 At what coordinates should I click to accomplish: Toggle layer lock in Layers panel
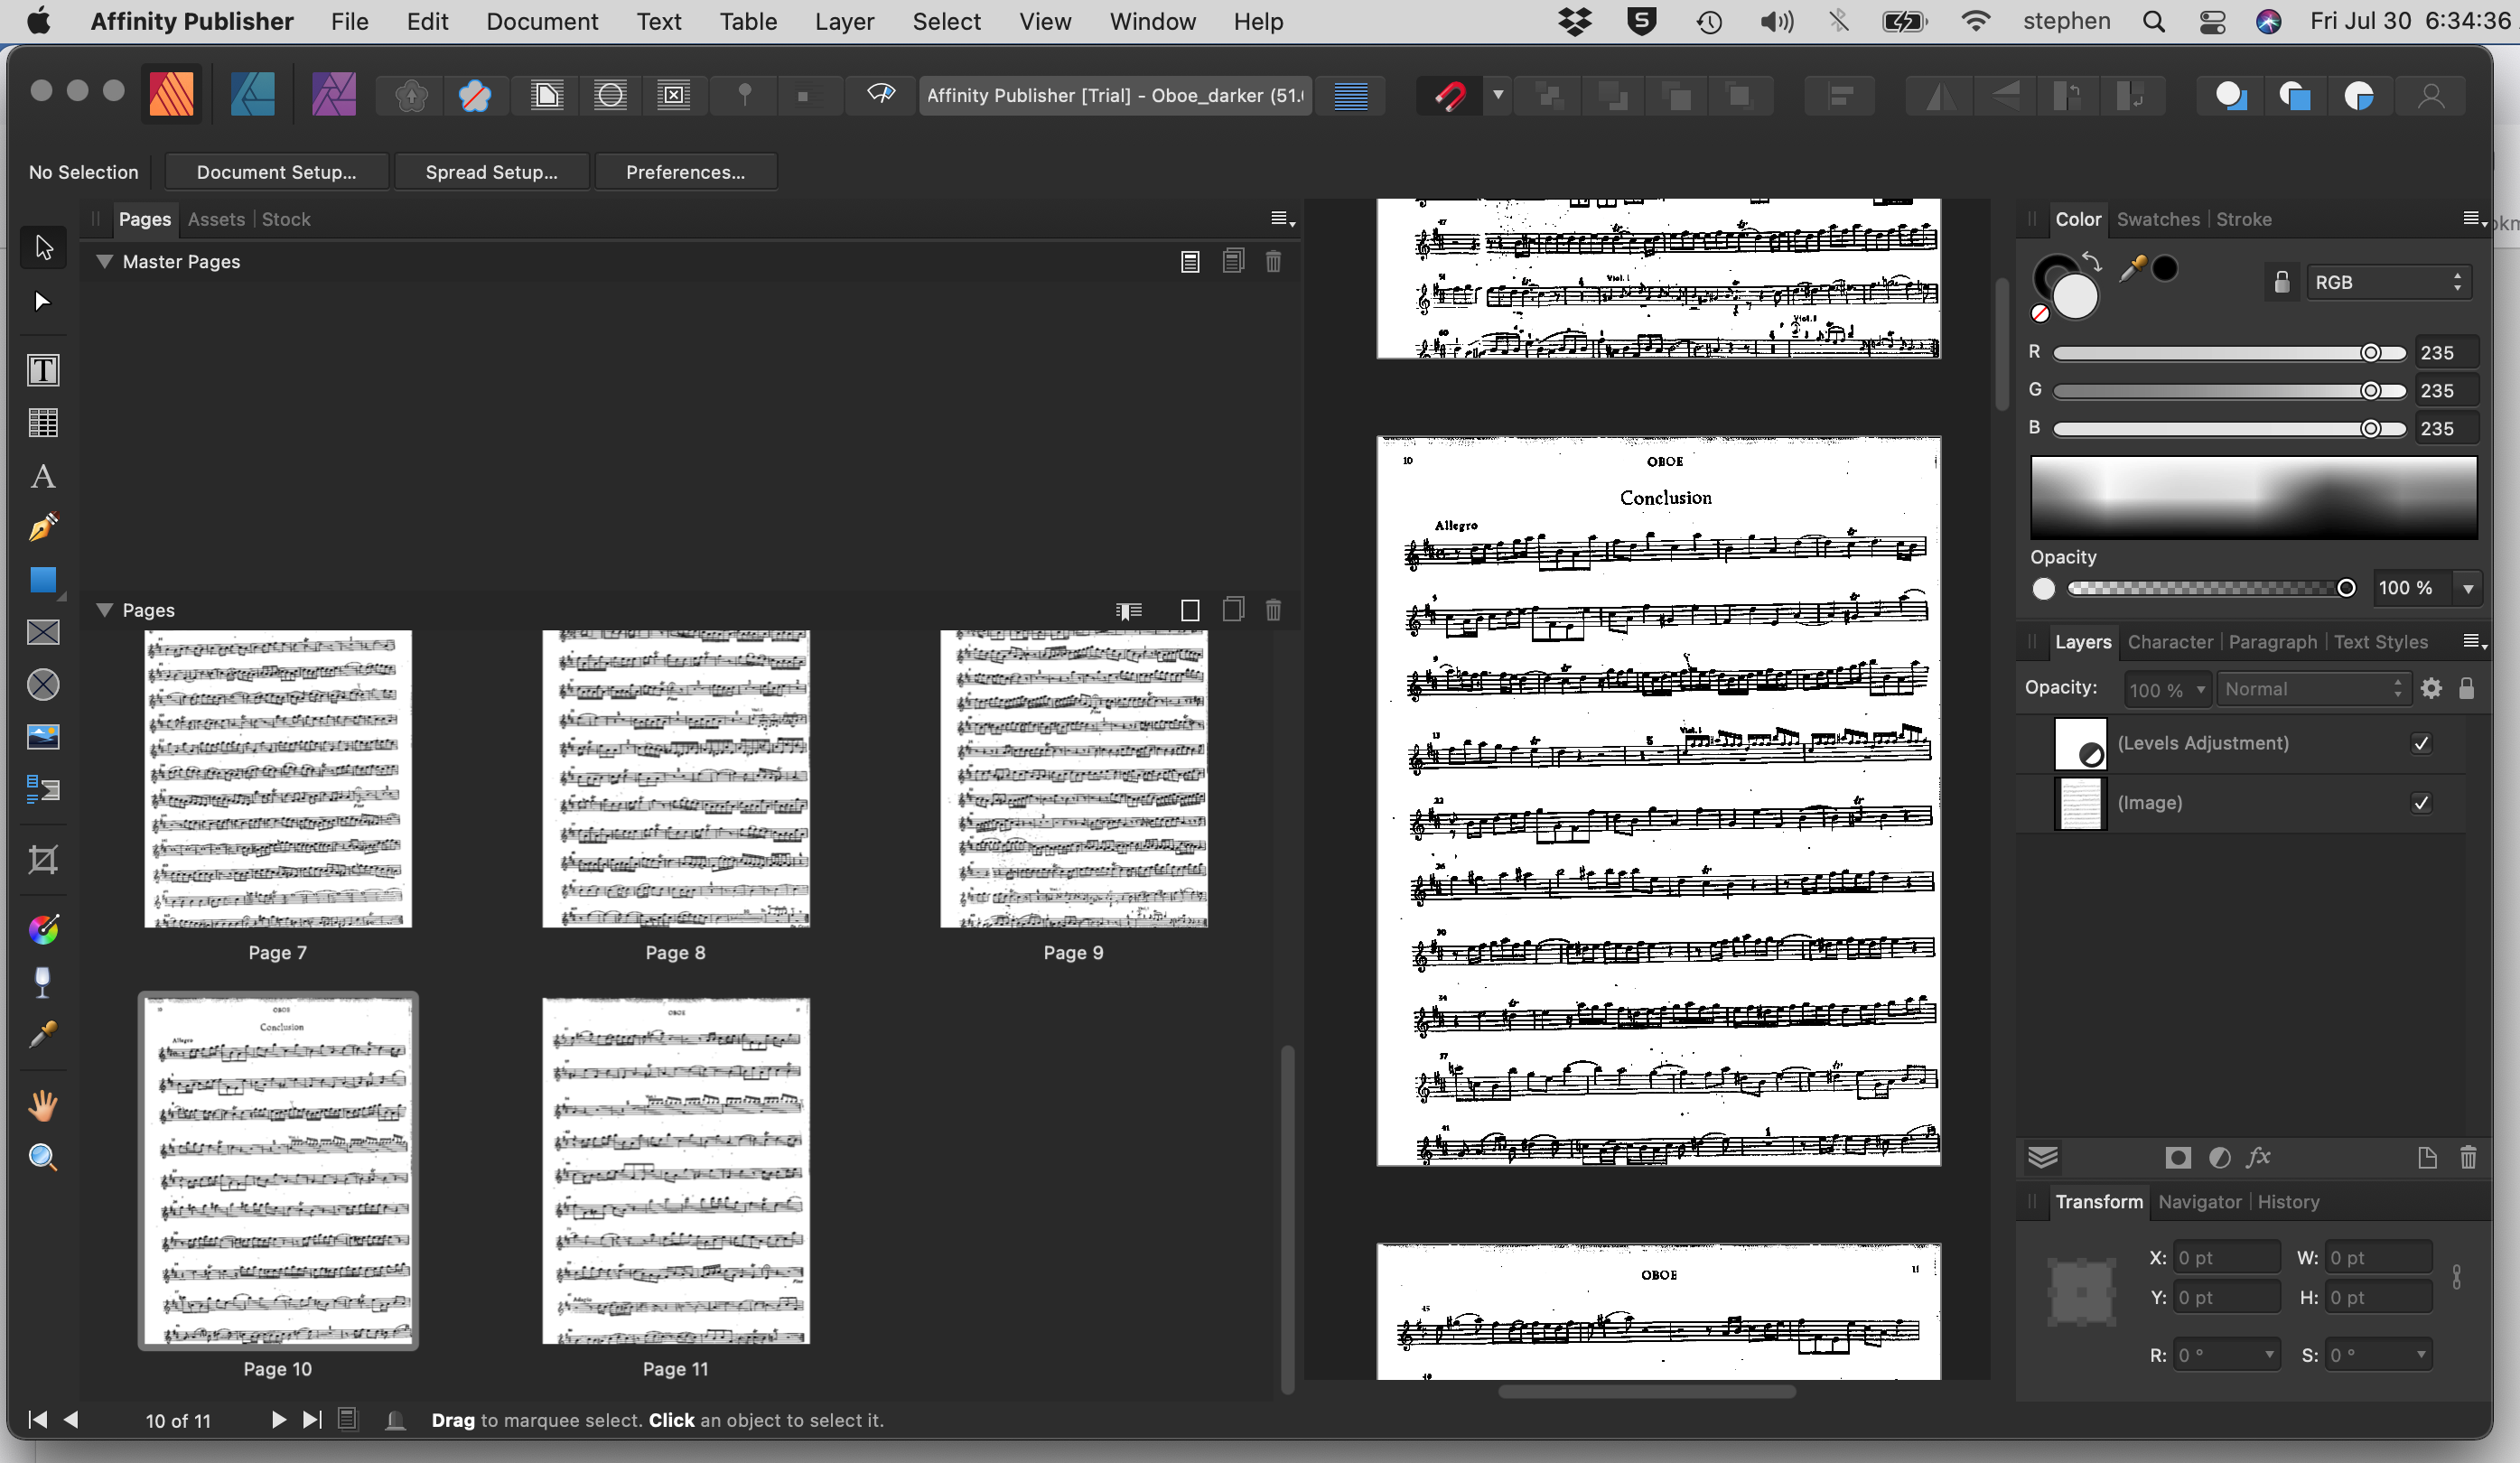2466,689
